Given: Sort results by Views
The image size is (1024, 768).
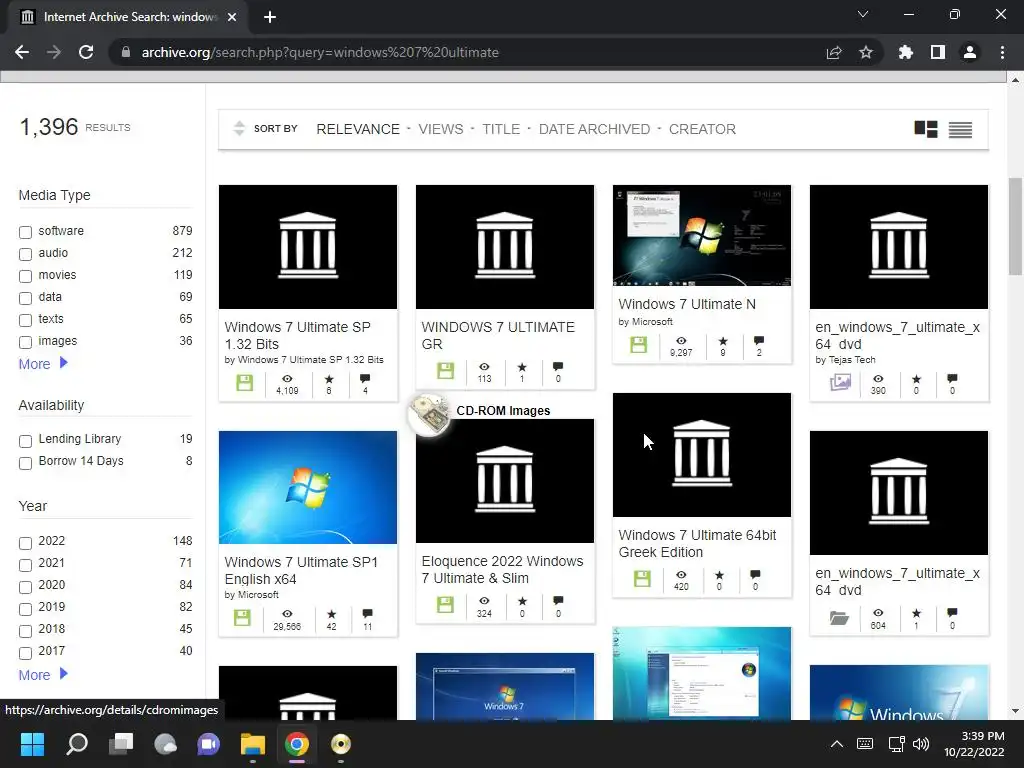Looking at the screenshot, I should tap(441, 129).
